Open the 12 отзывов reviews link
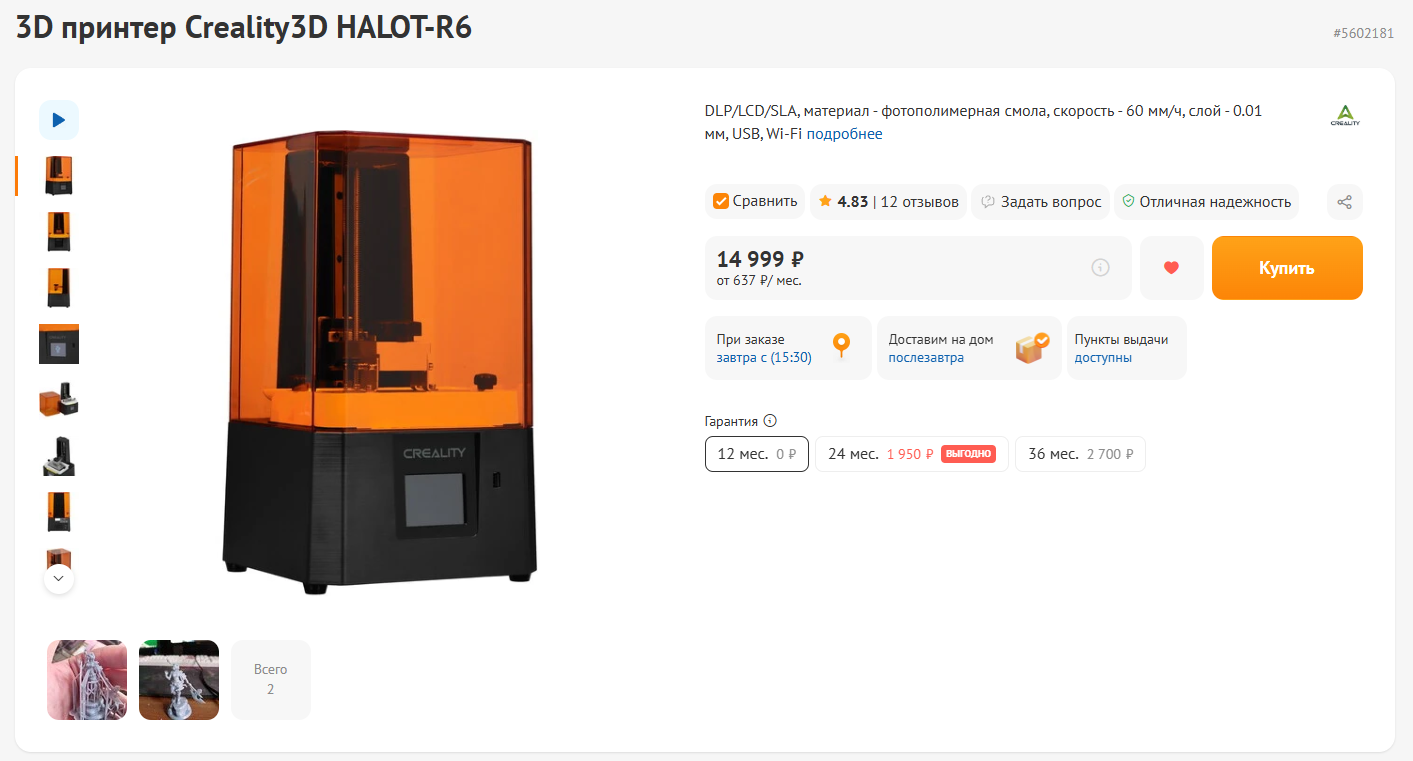Image resolution: width=1413 pixels, height=761 pixels. pyautogui.click(x=919, y=202)
